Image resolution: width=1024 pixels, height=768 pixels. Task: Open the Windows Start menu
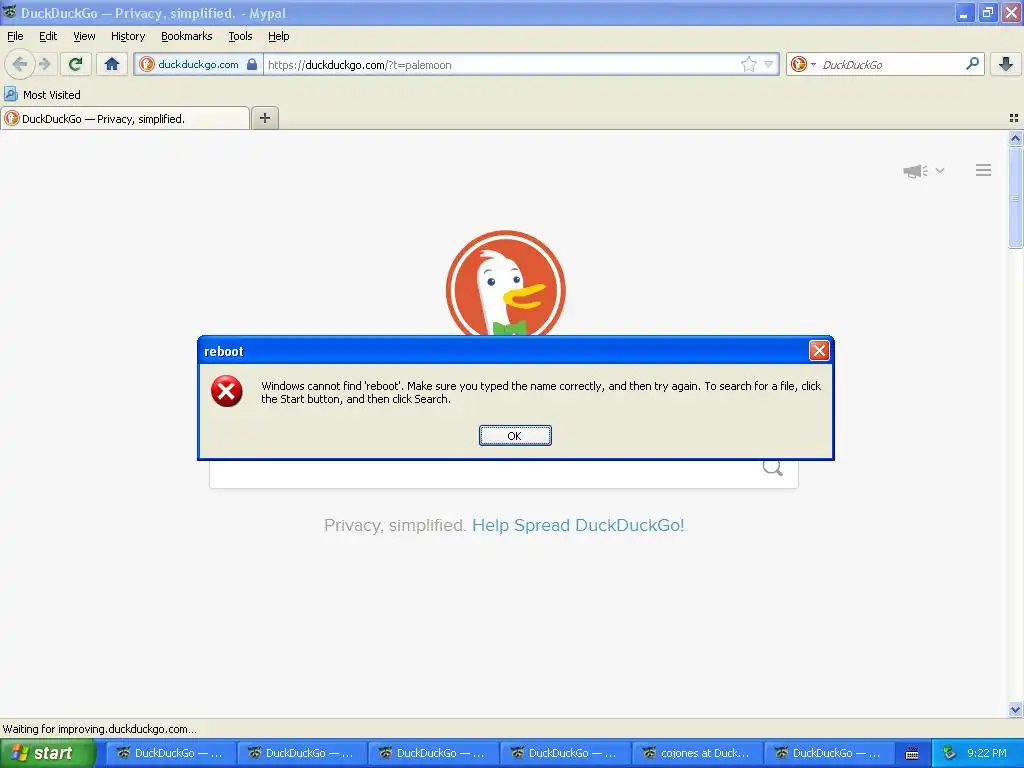[x=48, y=753]
